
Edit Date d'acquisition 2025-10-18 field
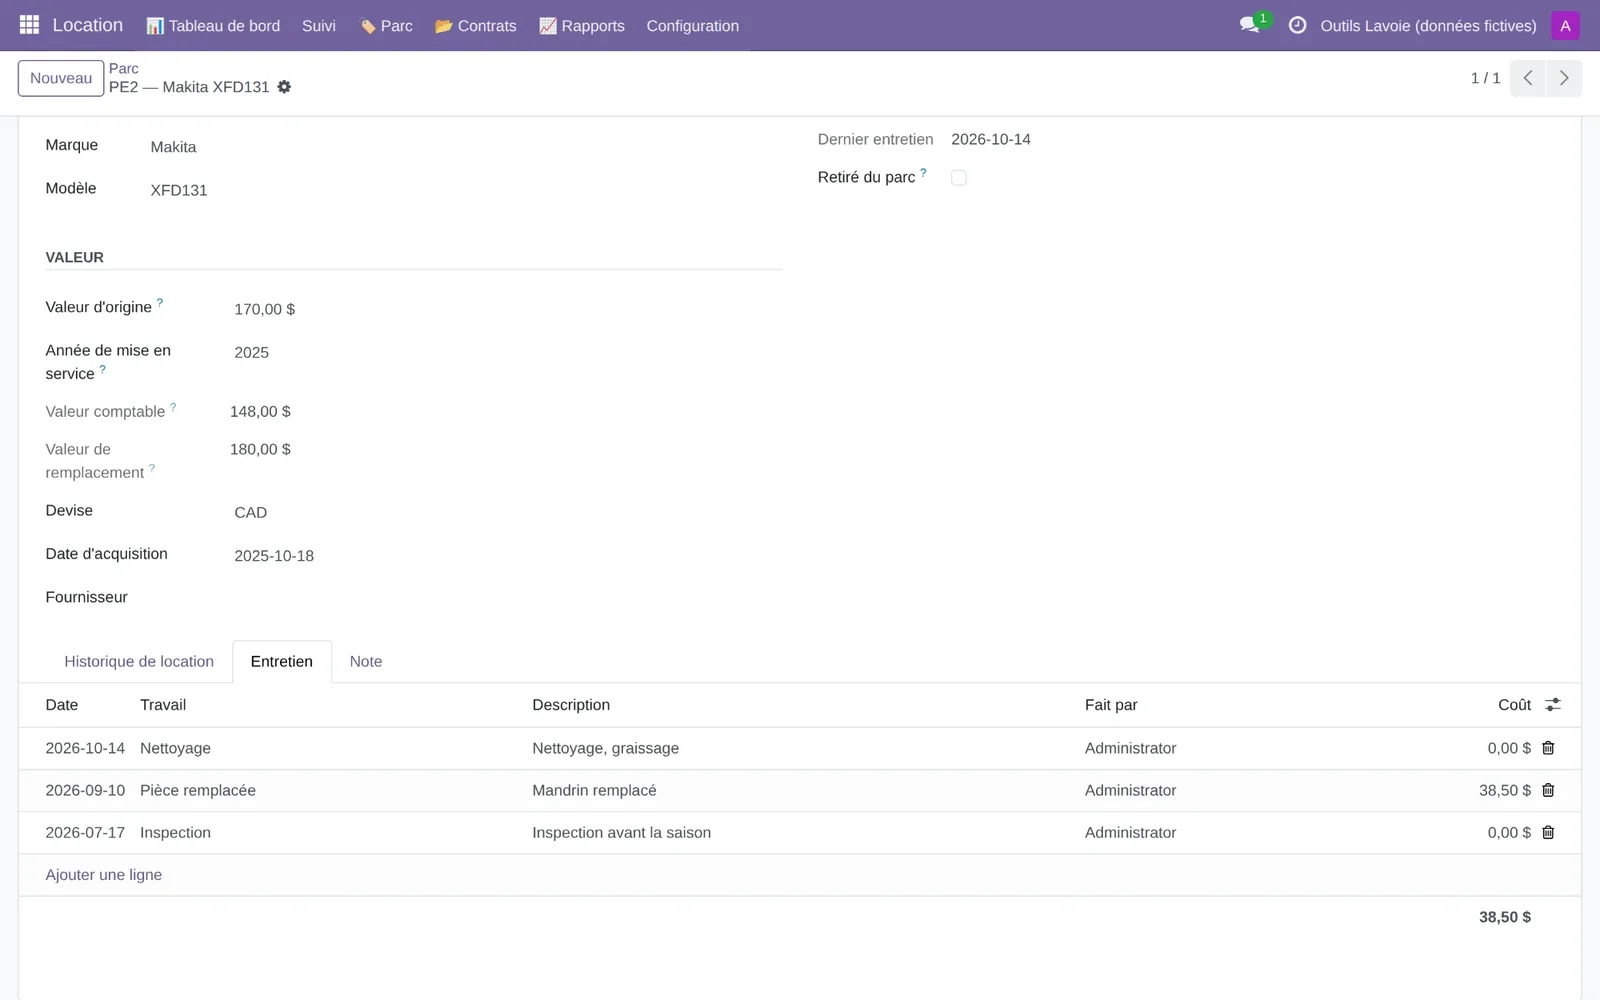point(505,556)
